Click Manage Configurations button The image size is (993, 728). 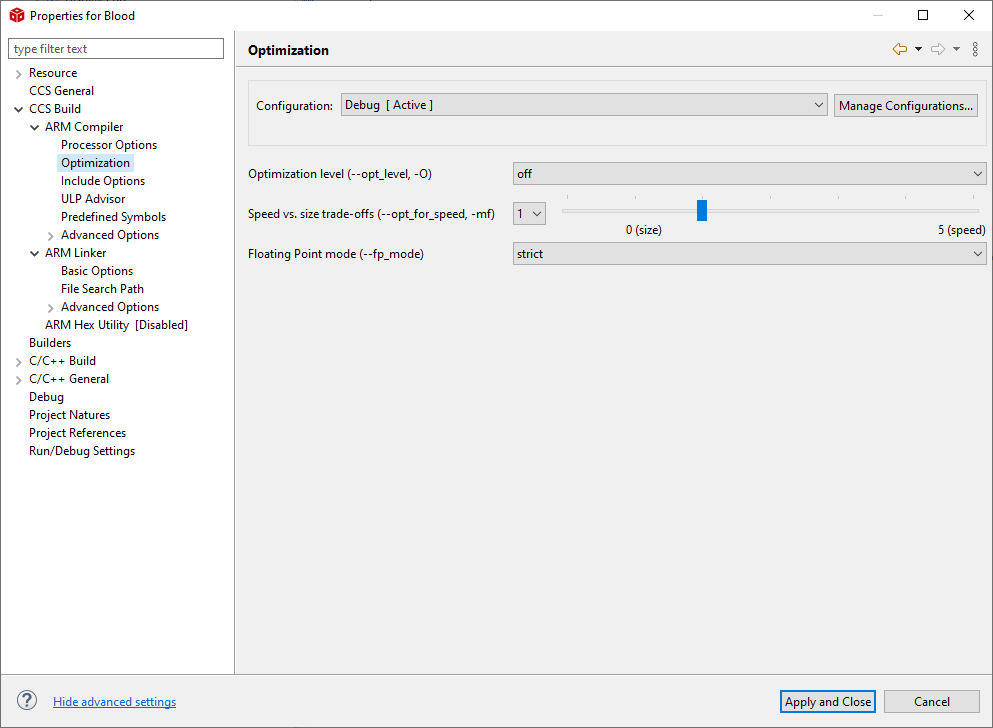point(906,106)
